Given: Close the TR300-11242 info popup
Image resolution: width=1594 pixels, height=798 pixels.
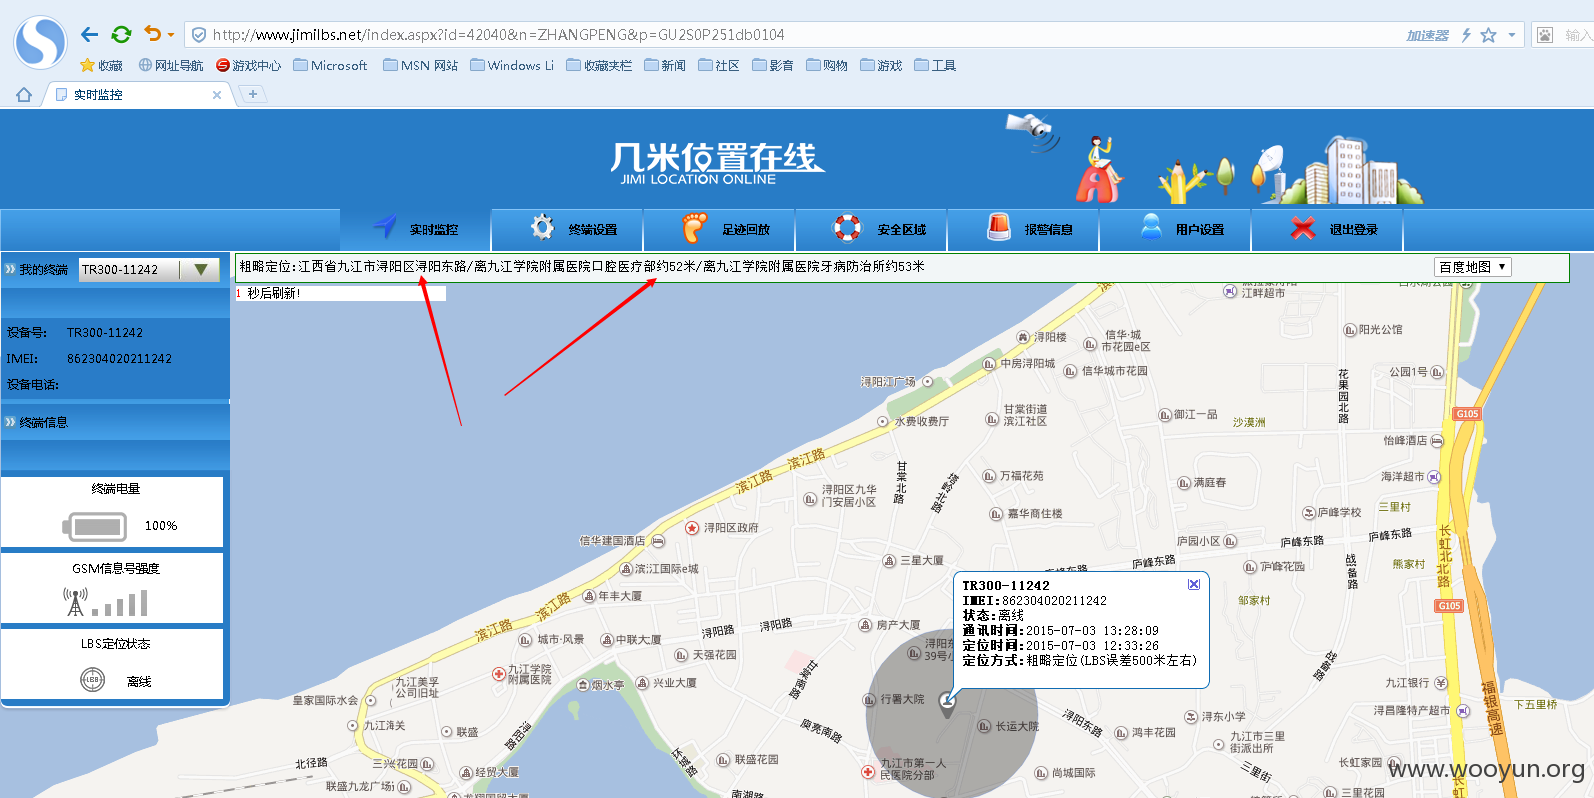Looking at the screenshot, I should 1193,584.
